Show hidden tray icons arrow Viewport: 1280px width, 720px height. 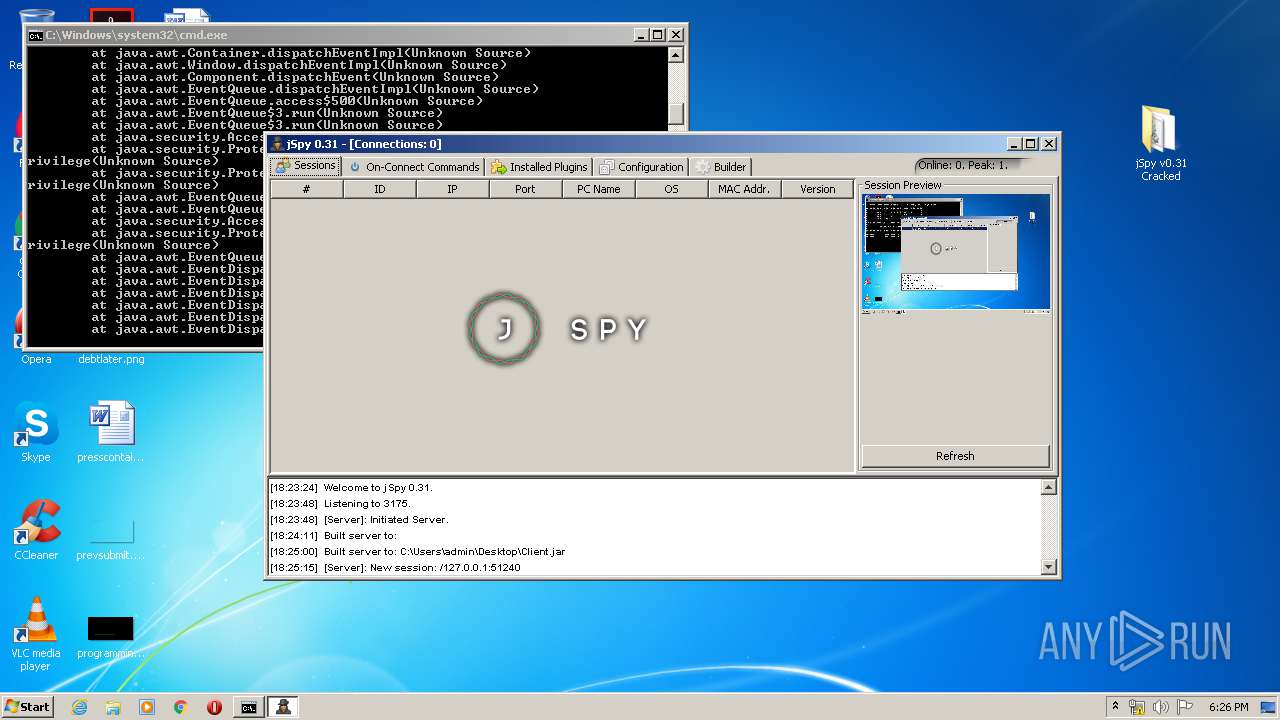tap(1115, 706)
